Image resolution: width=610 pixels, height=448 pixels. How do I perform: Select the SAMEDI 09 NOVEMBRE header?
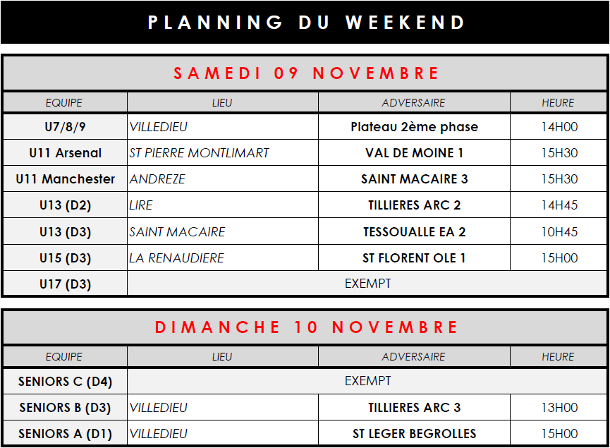click(305, 74)
